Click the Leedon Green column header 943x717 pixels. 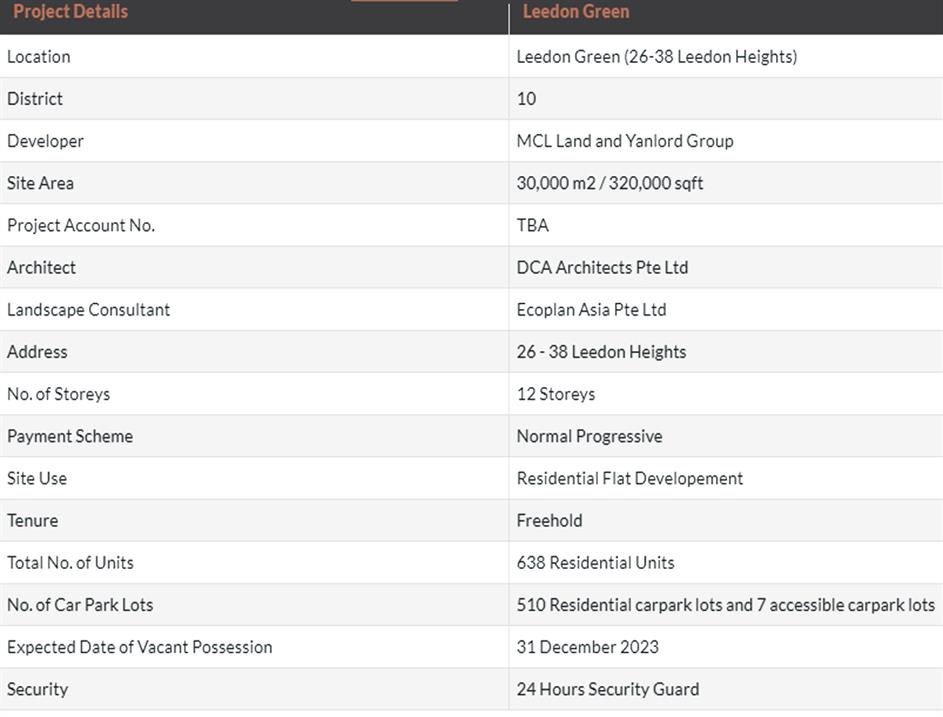pyautogui.click(x=576, y=12)
